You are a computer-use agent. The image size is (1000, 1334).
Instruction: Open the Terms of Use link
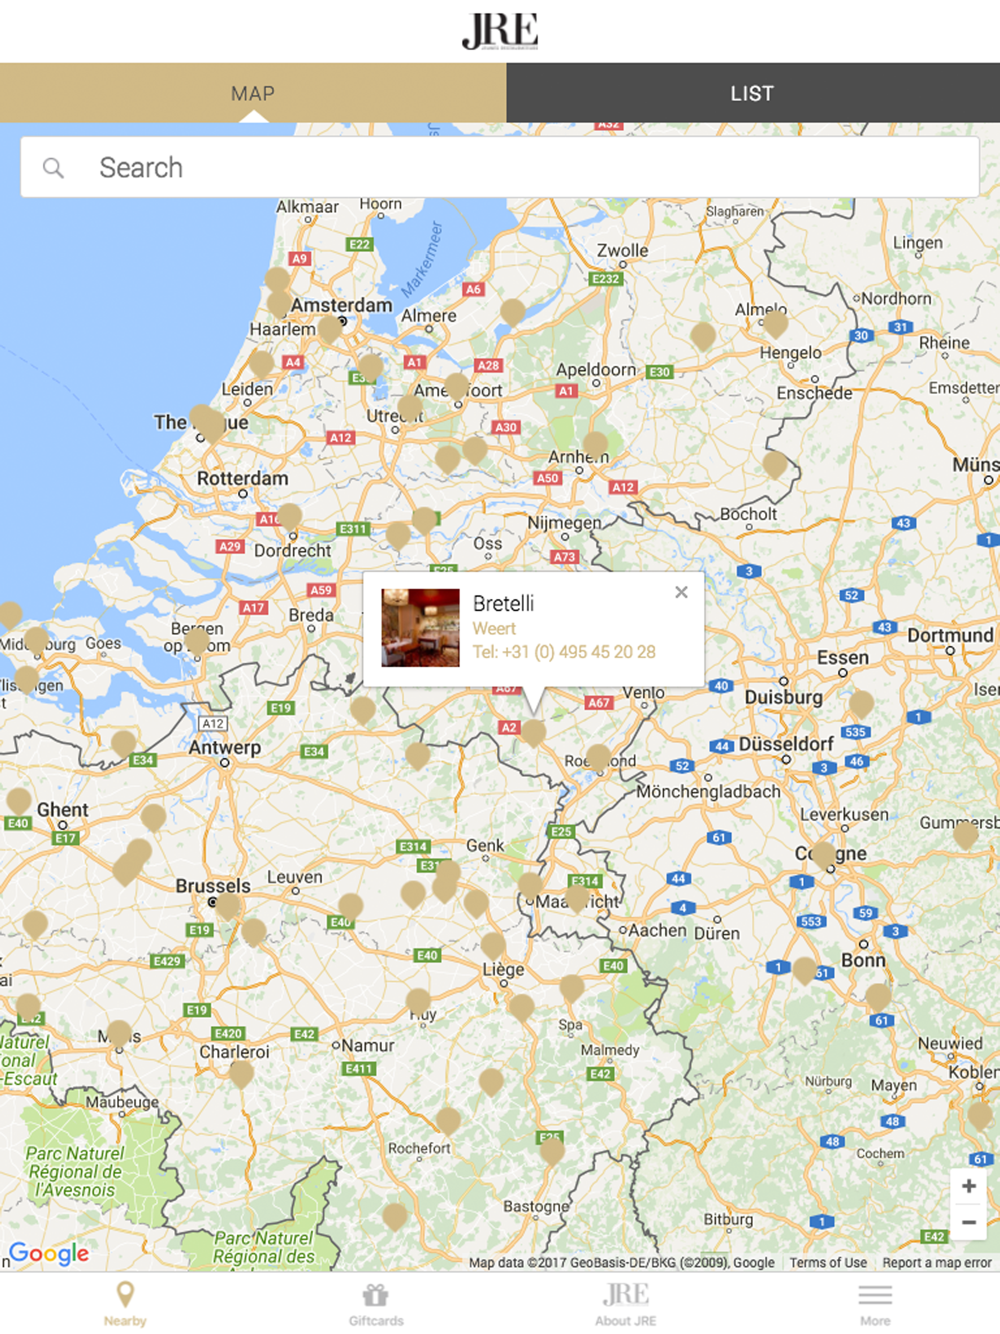point(828,1263)
